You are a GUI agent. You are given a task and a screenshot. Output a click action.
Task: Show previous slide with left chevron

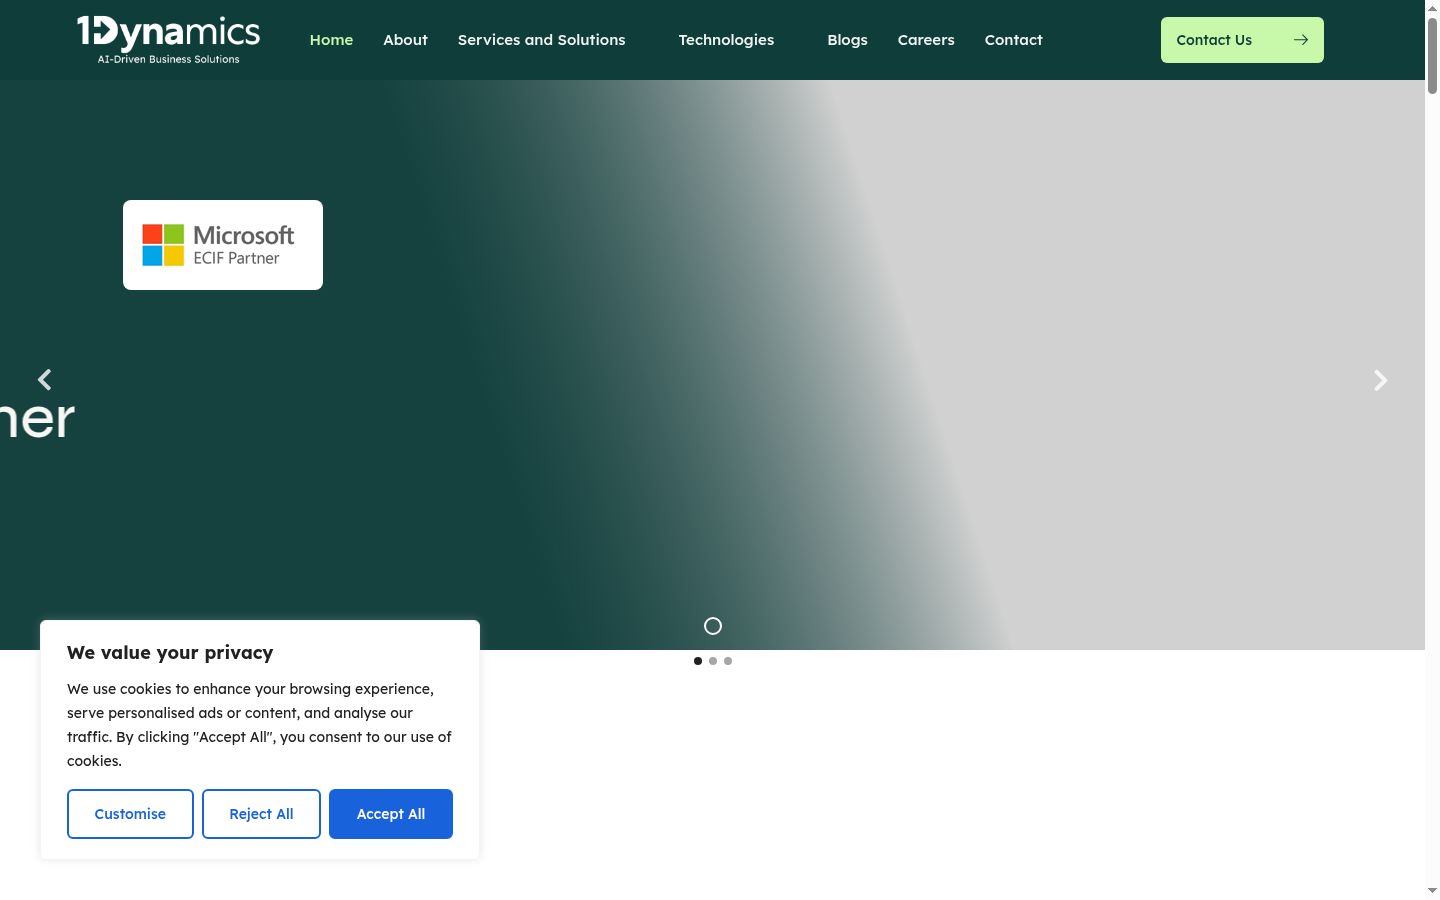[x=44, y=380]
